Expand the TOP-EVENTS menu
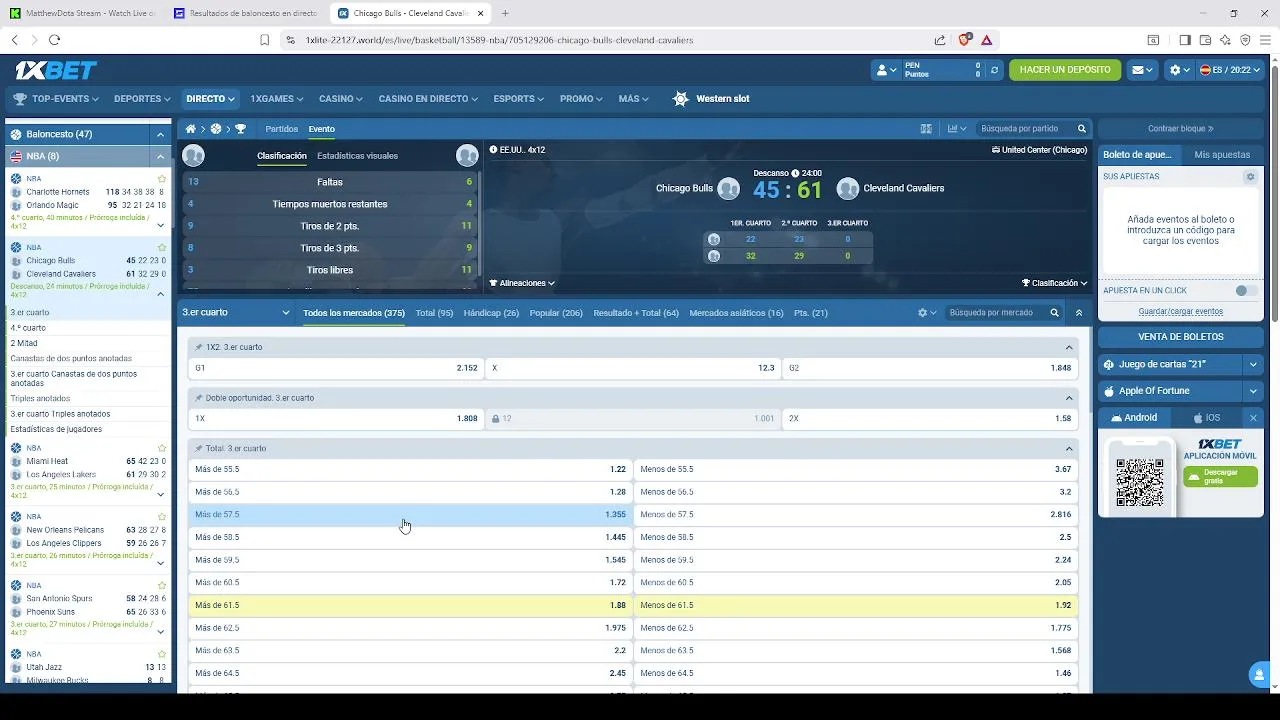 pyautogui.click(x=56, y=99)
